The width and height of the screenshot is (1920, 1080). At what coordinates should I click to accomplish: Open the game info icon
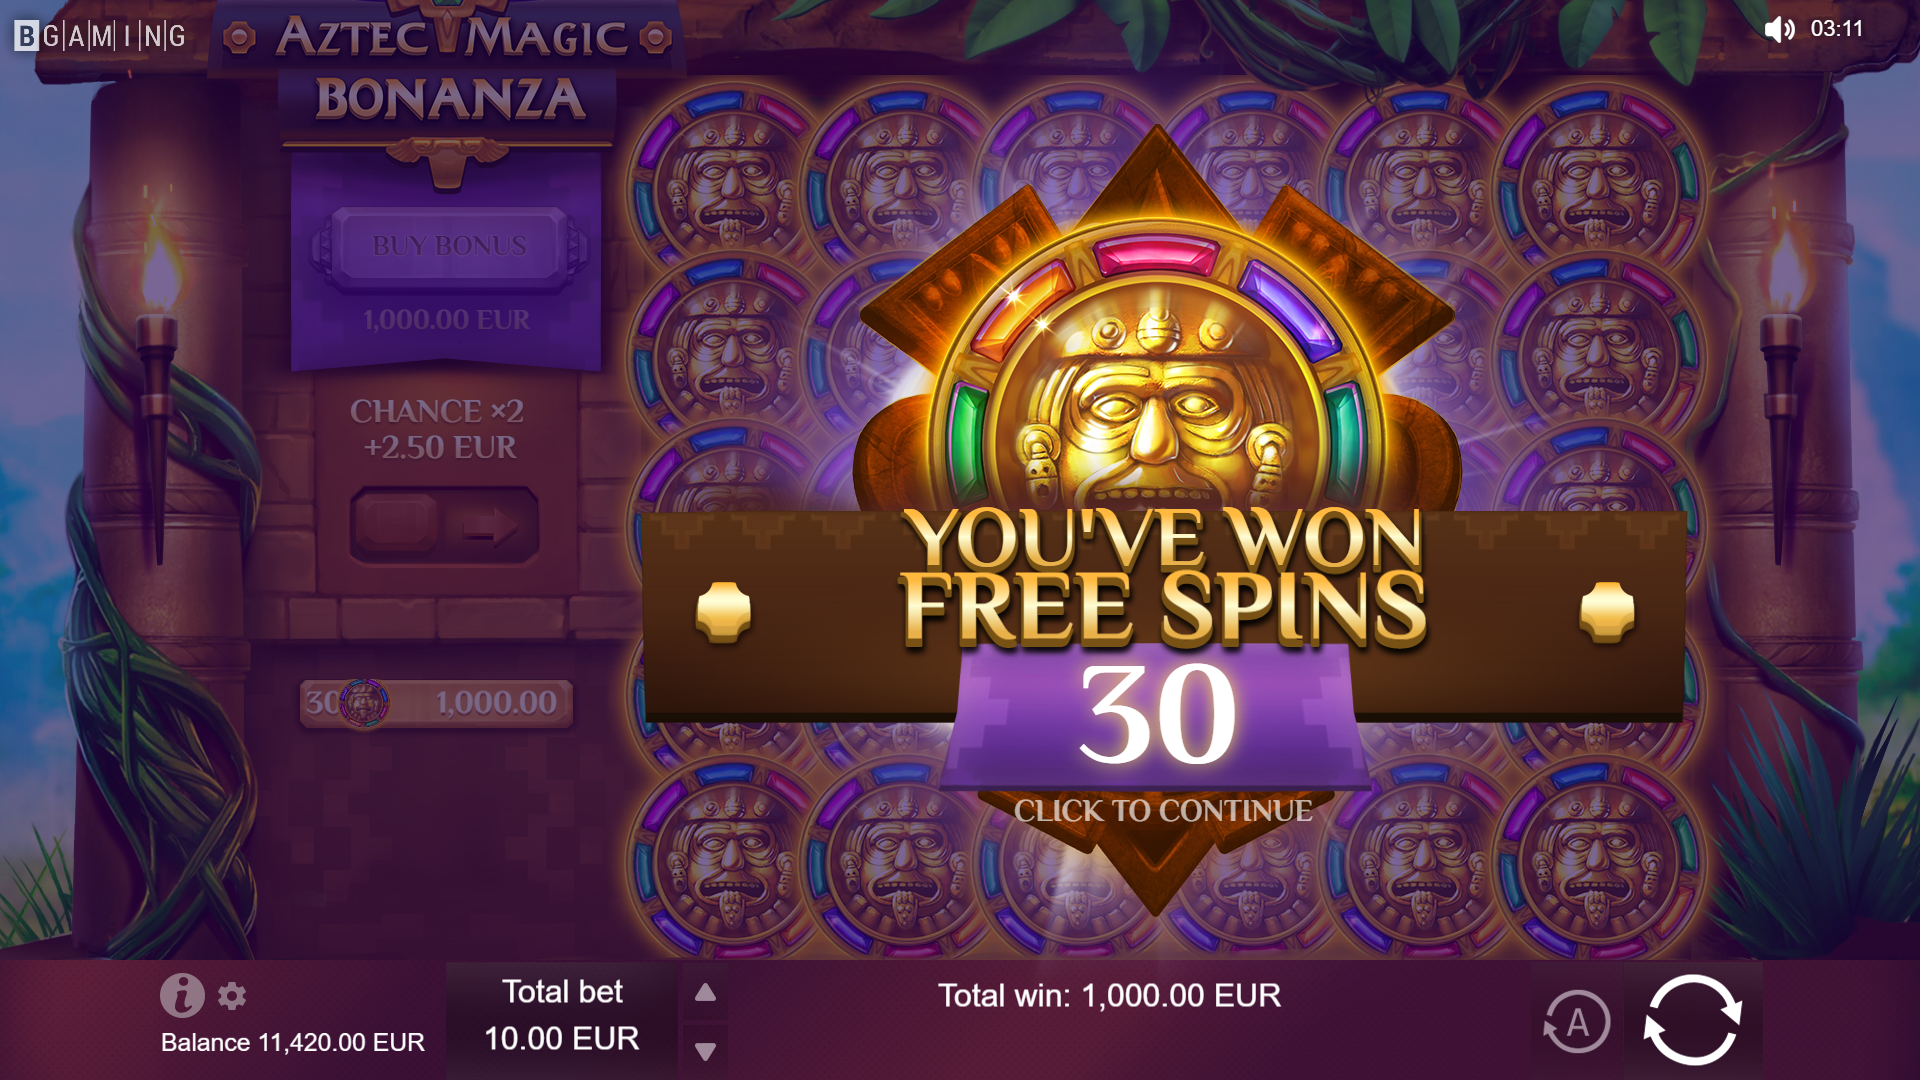(x=182, y=995)
